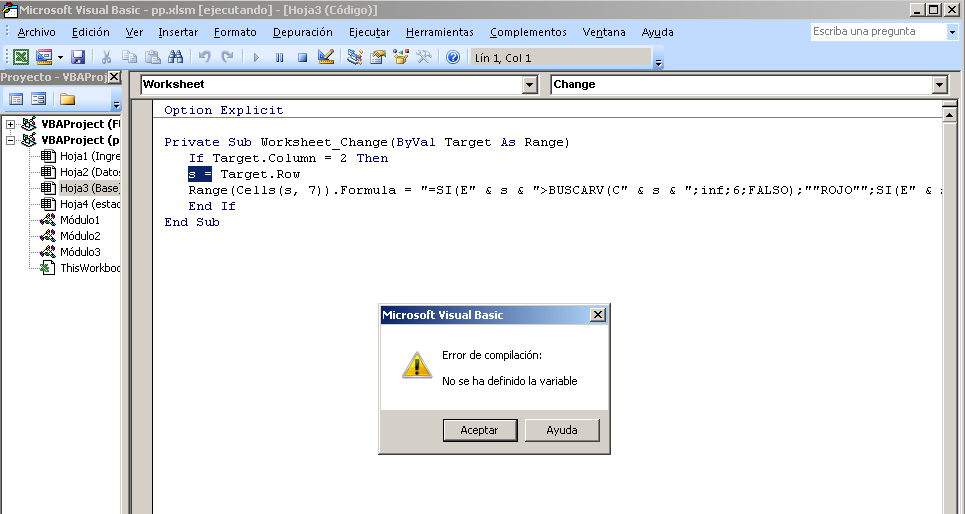Click the Redo arrow icon
The width and height of the screenshot is (965, 514).
click(x=227, y=57)
